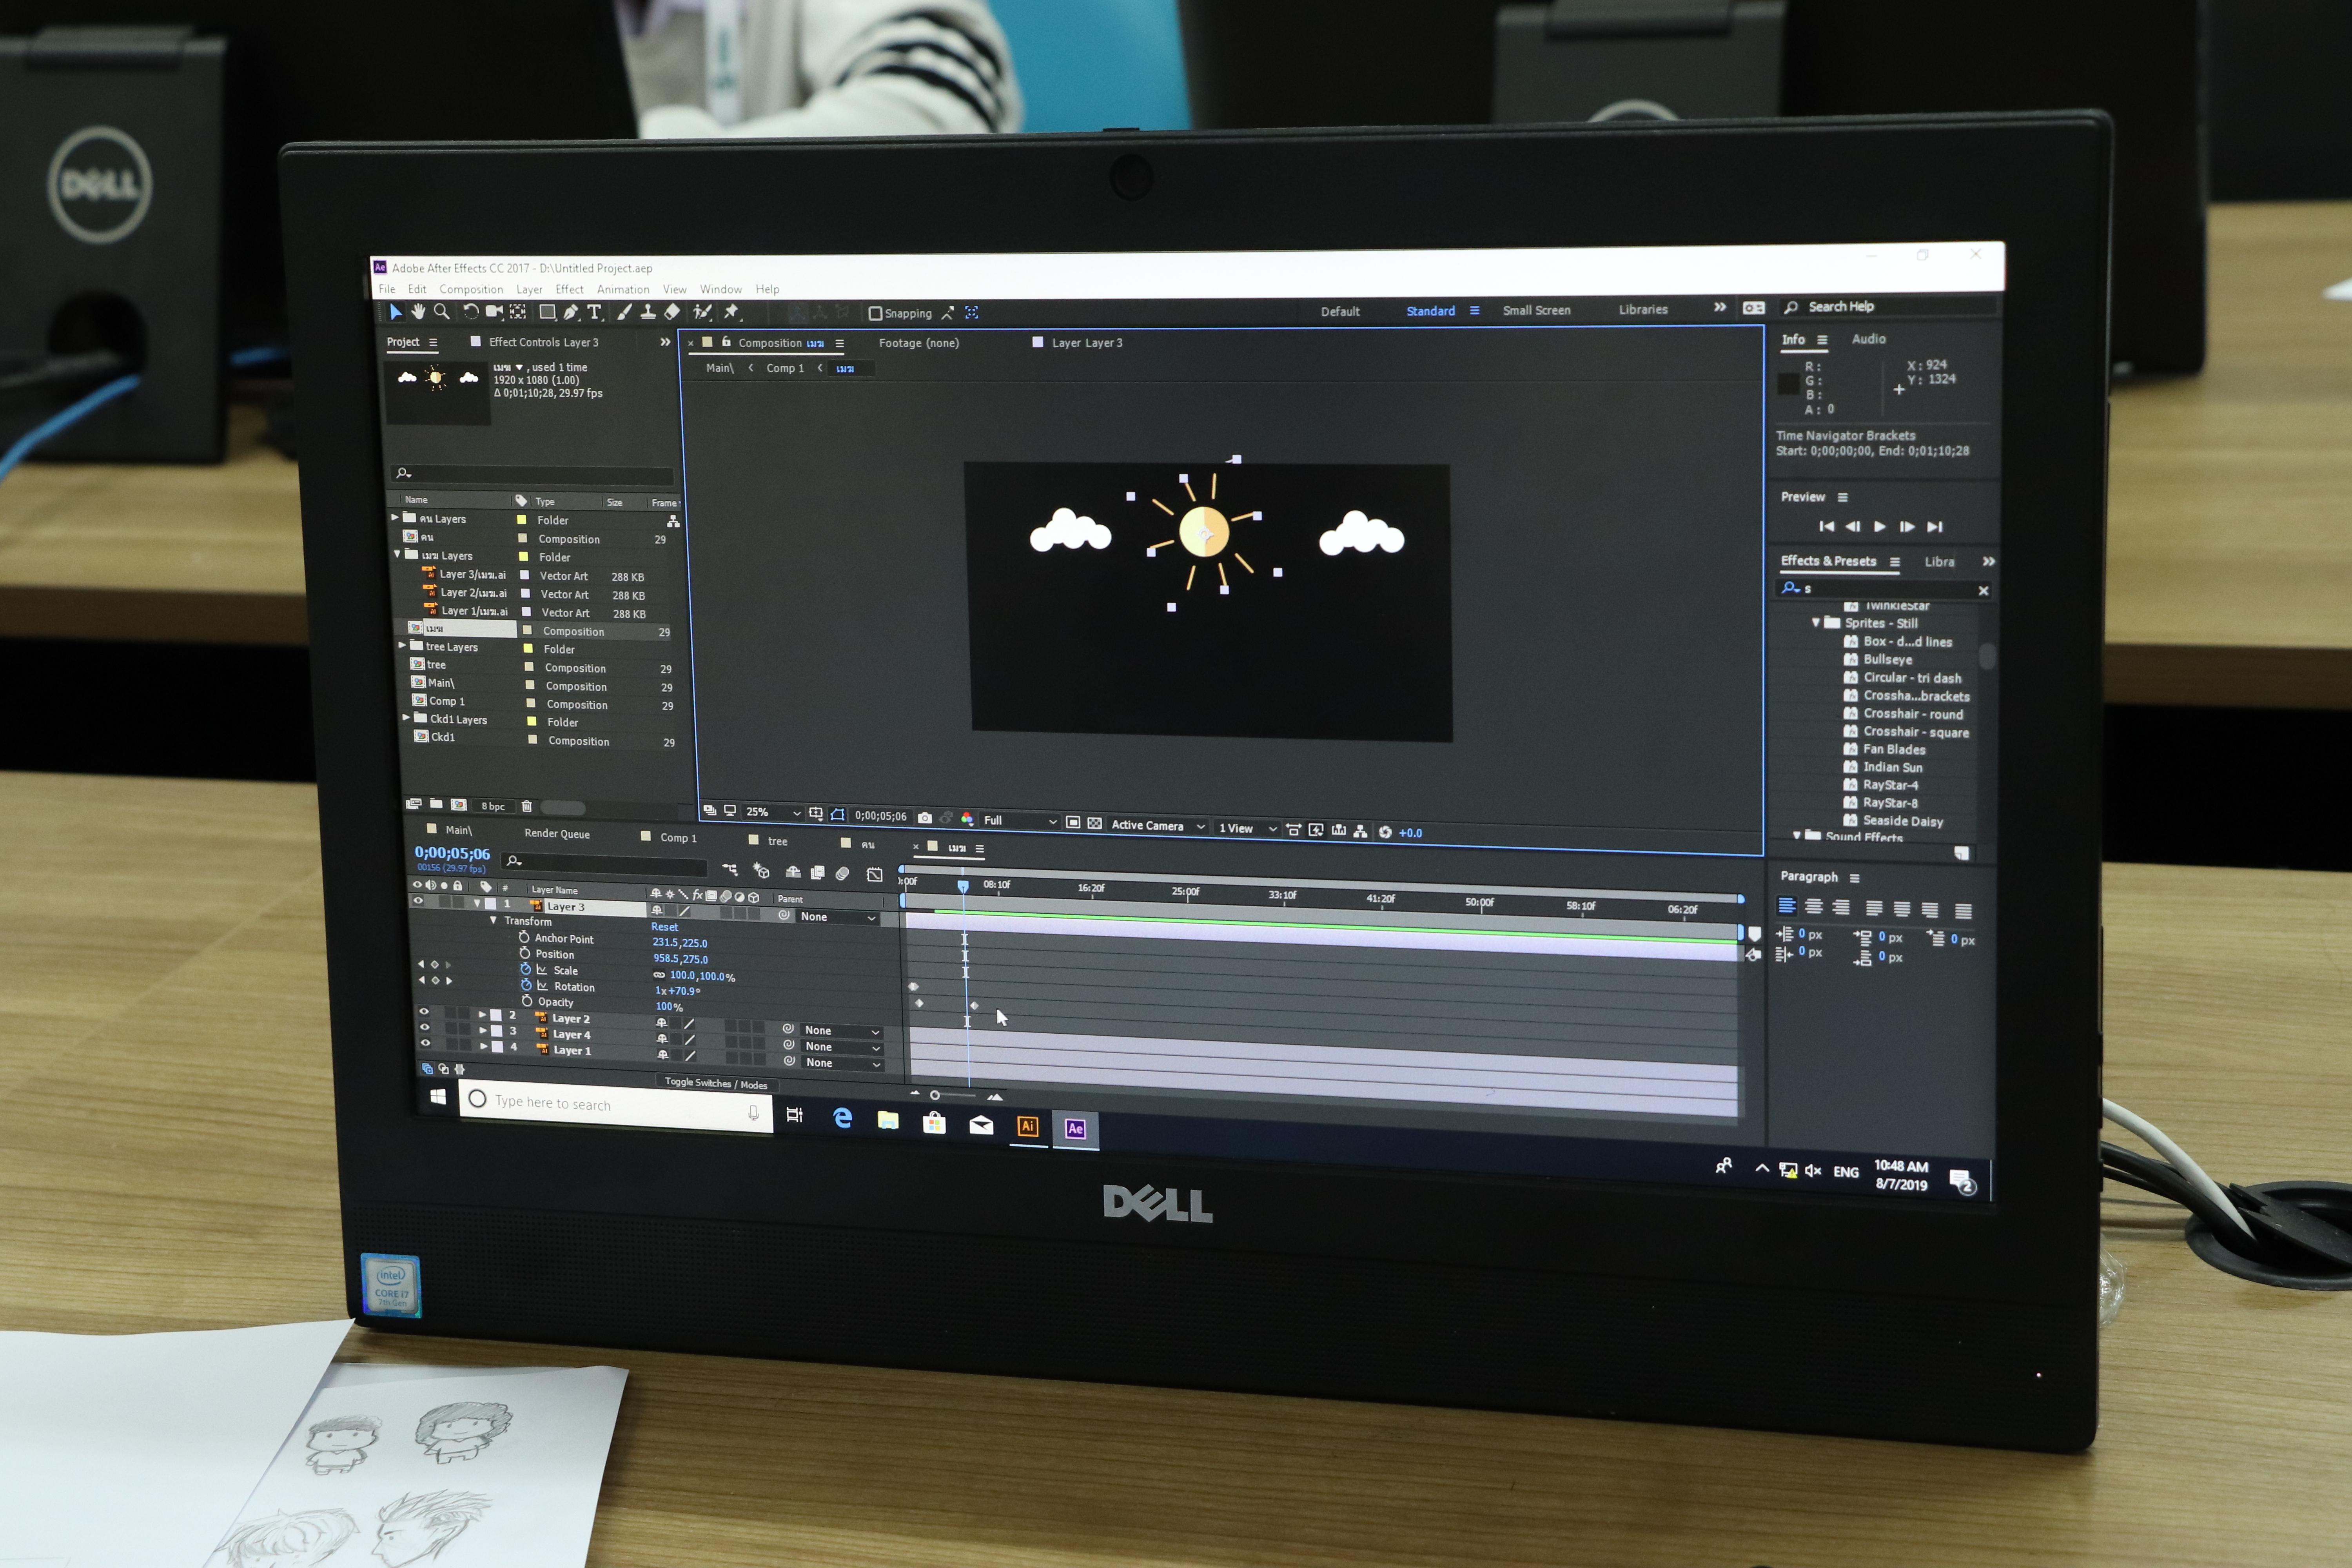Switch to the Comp 1 timeline tab

coord(678,838)
